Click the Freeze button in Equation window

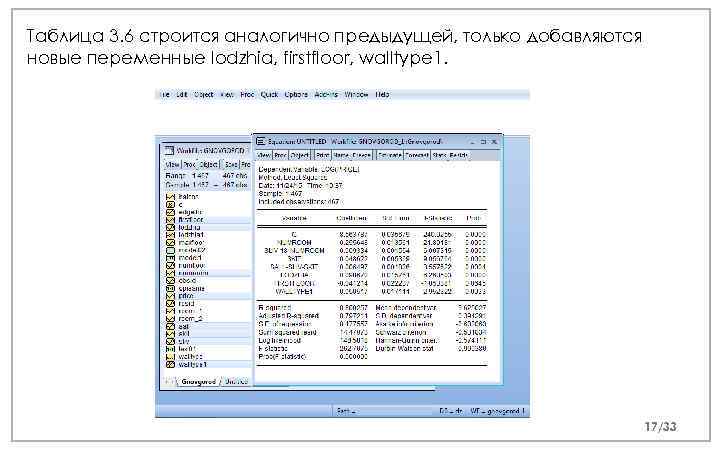click(x=361, y=156)
